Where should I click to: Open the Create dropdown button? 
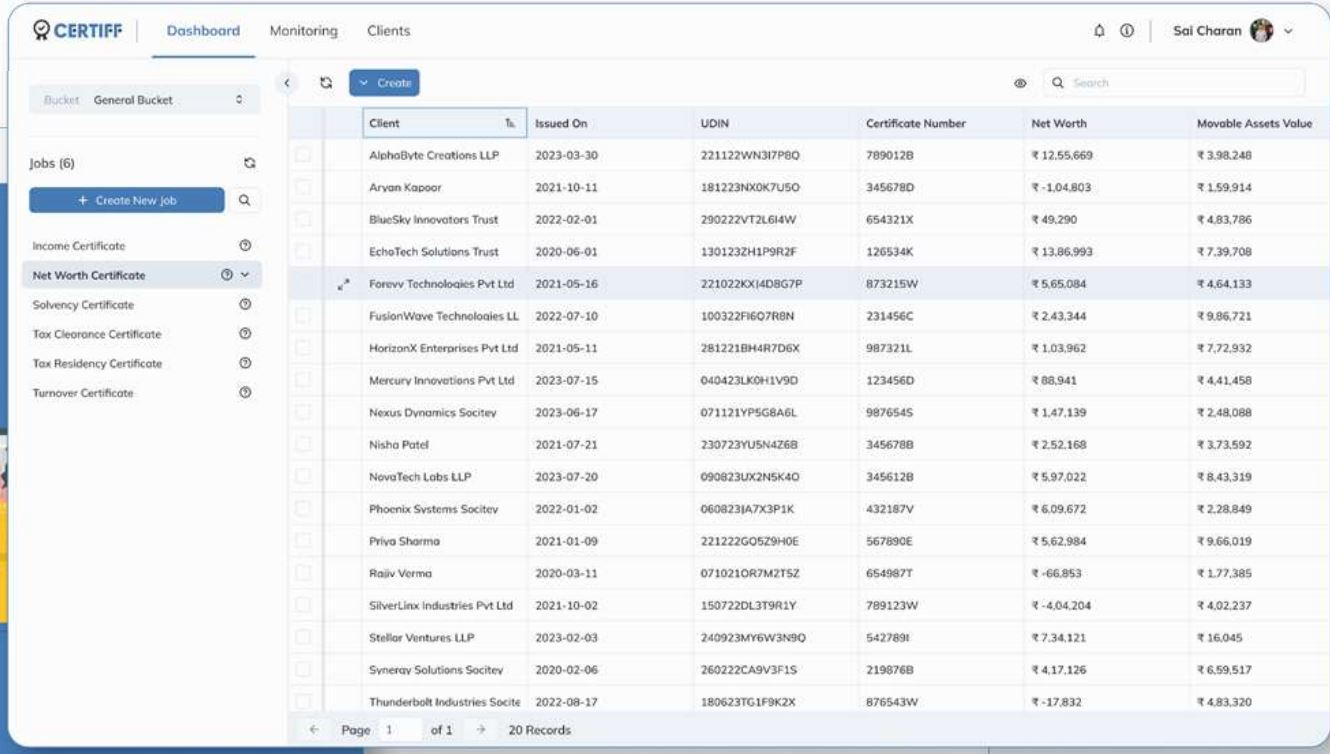(x=384, y=83)
